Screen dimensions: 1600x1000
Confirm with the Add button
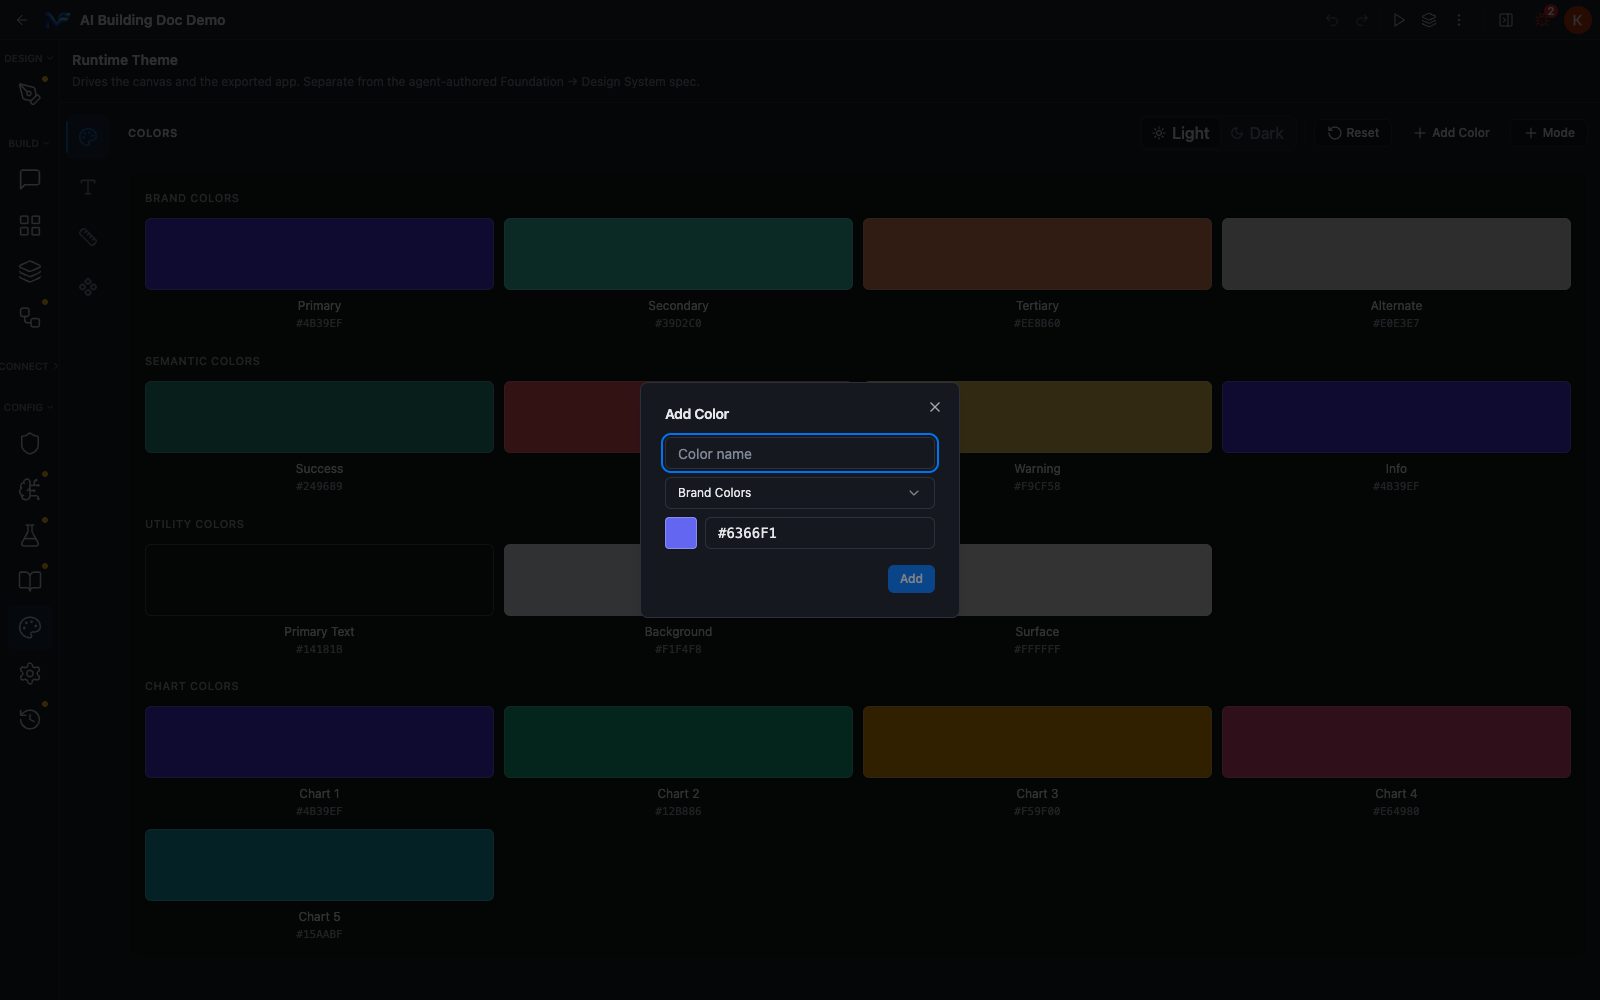[911, 579]
